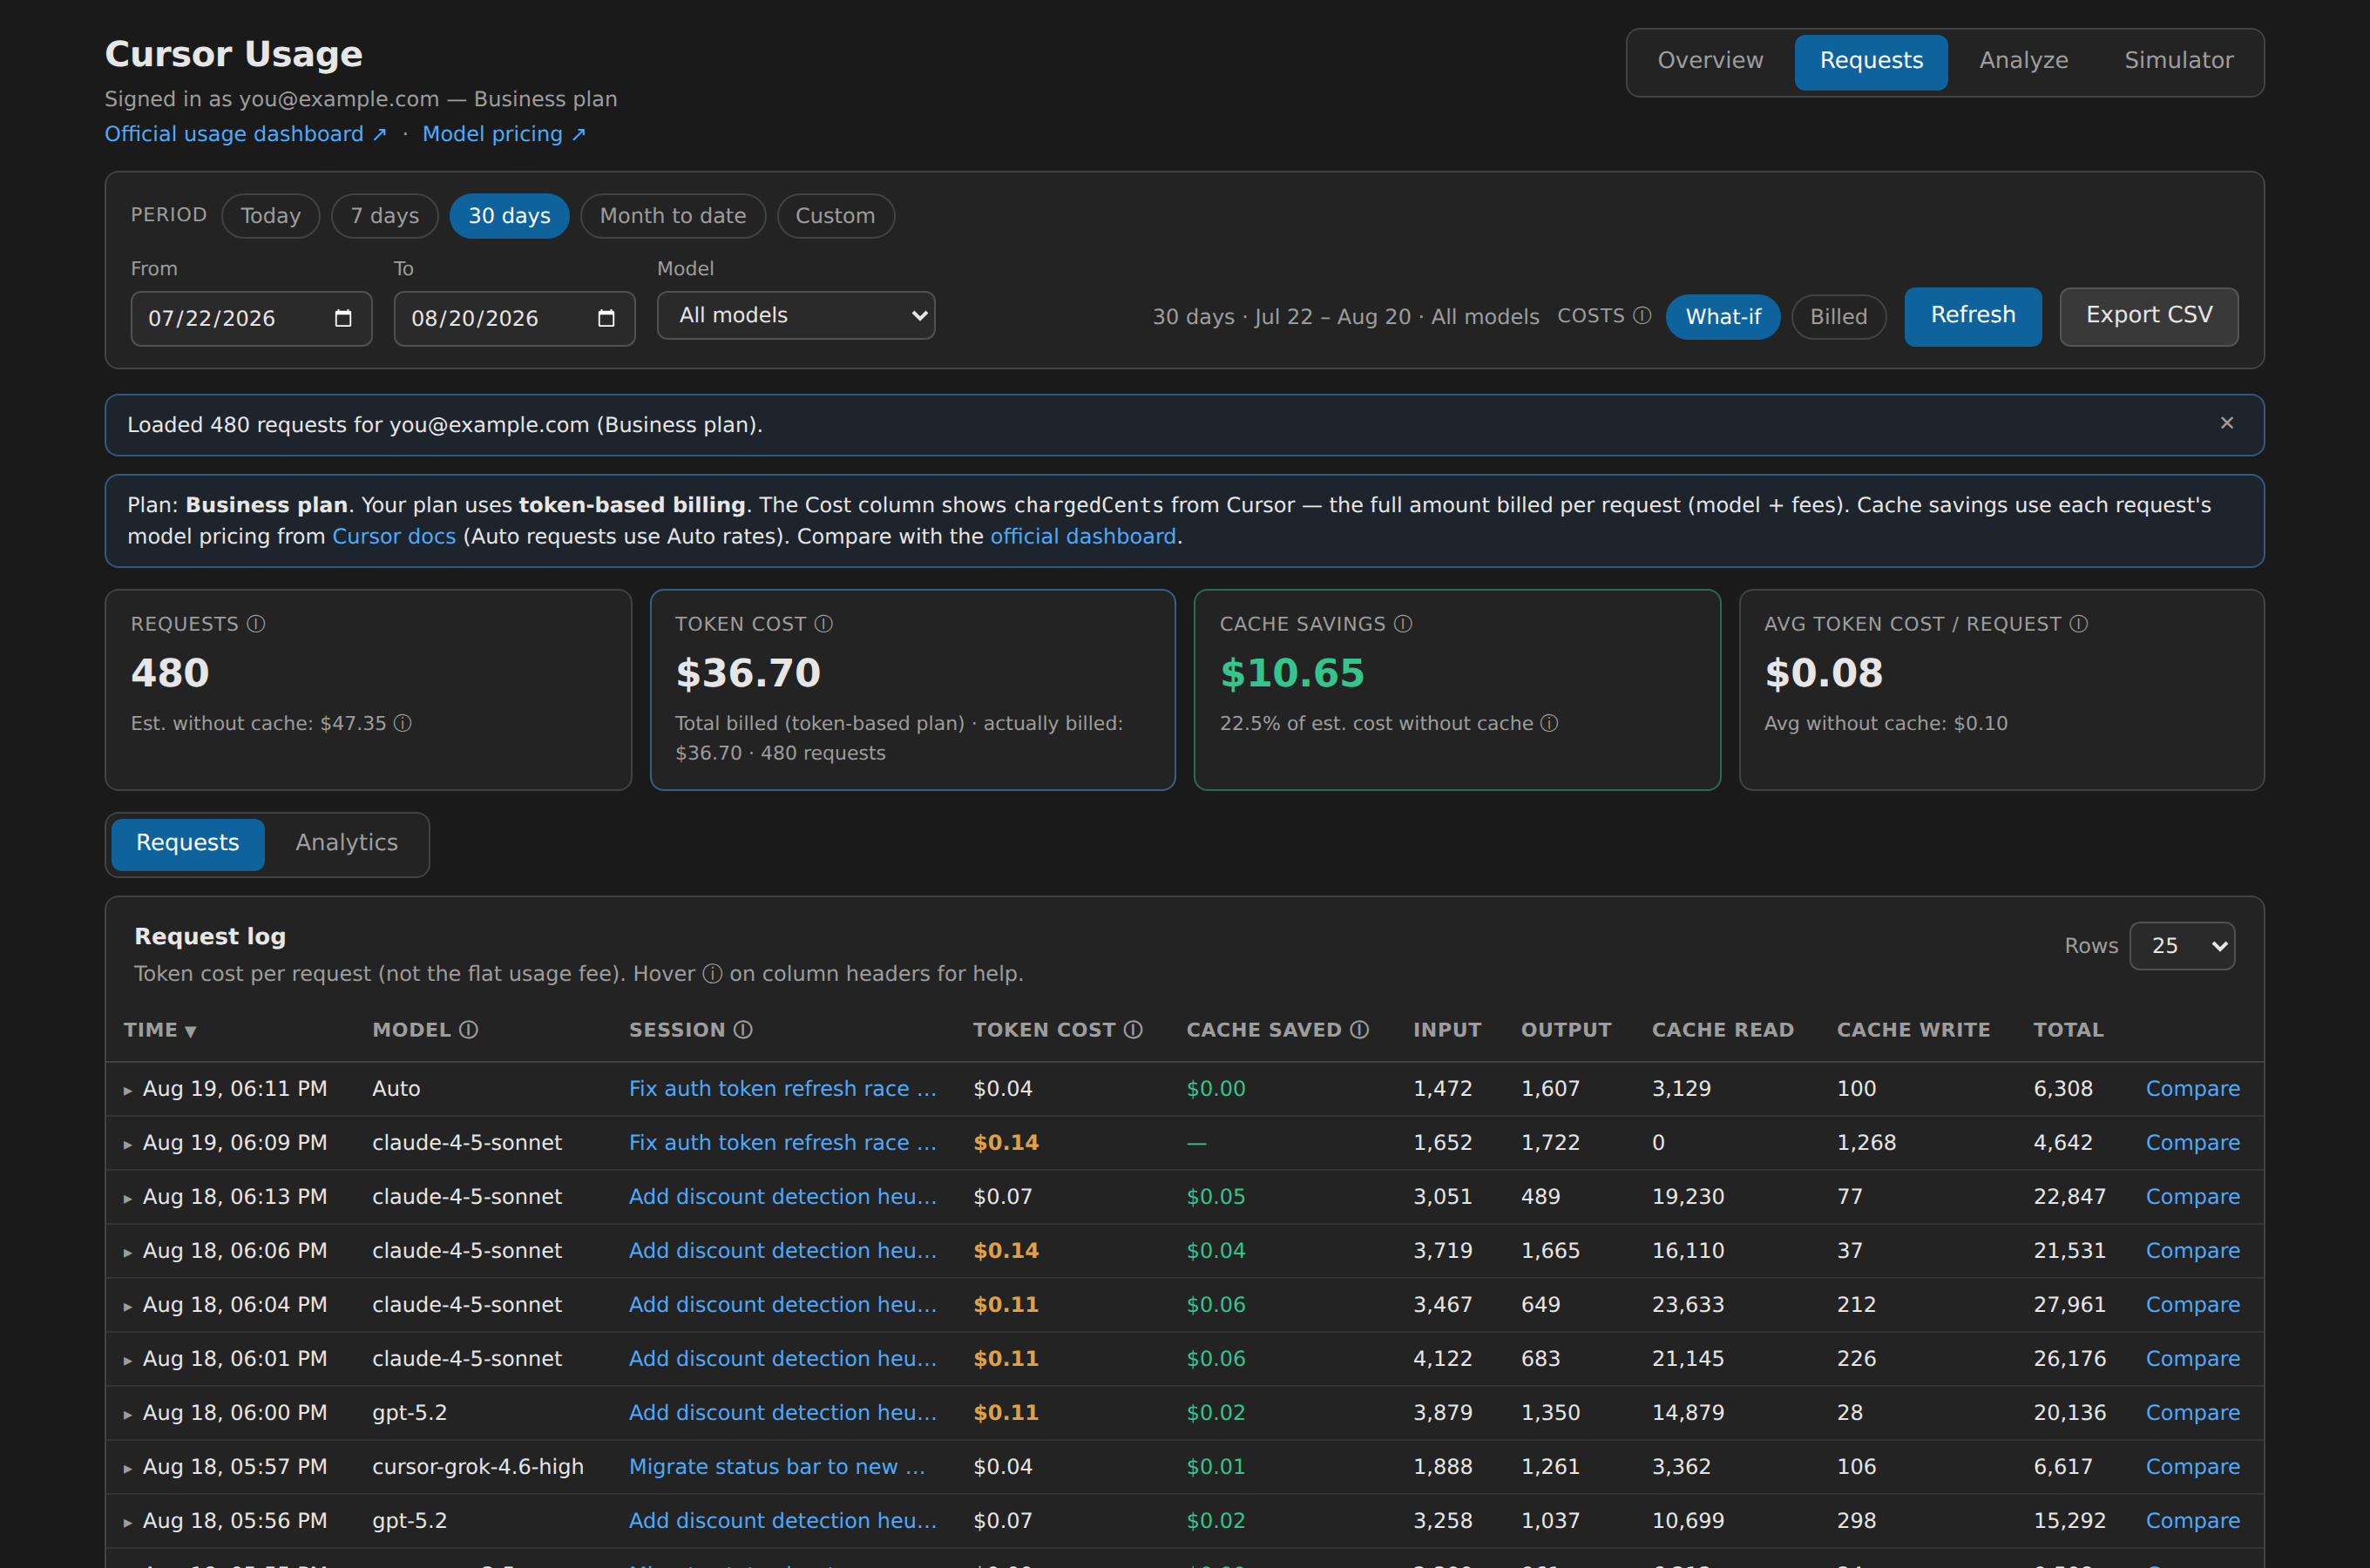The image size is (2370, 1568).
Task: Click the CACHE SAVED column header info icon
Action: point(1359,1030)
